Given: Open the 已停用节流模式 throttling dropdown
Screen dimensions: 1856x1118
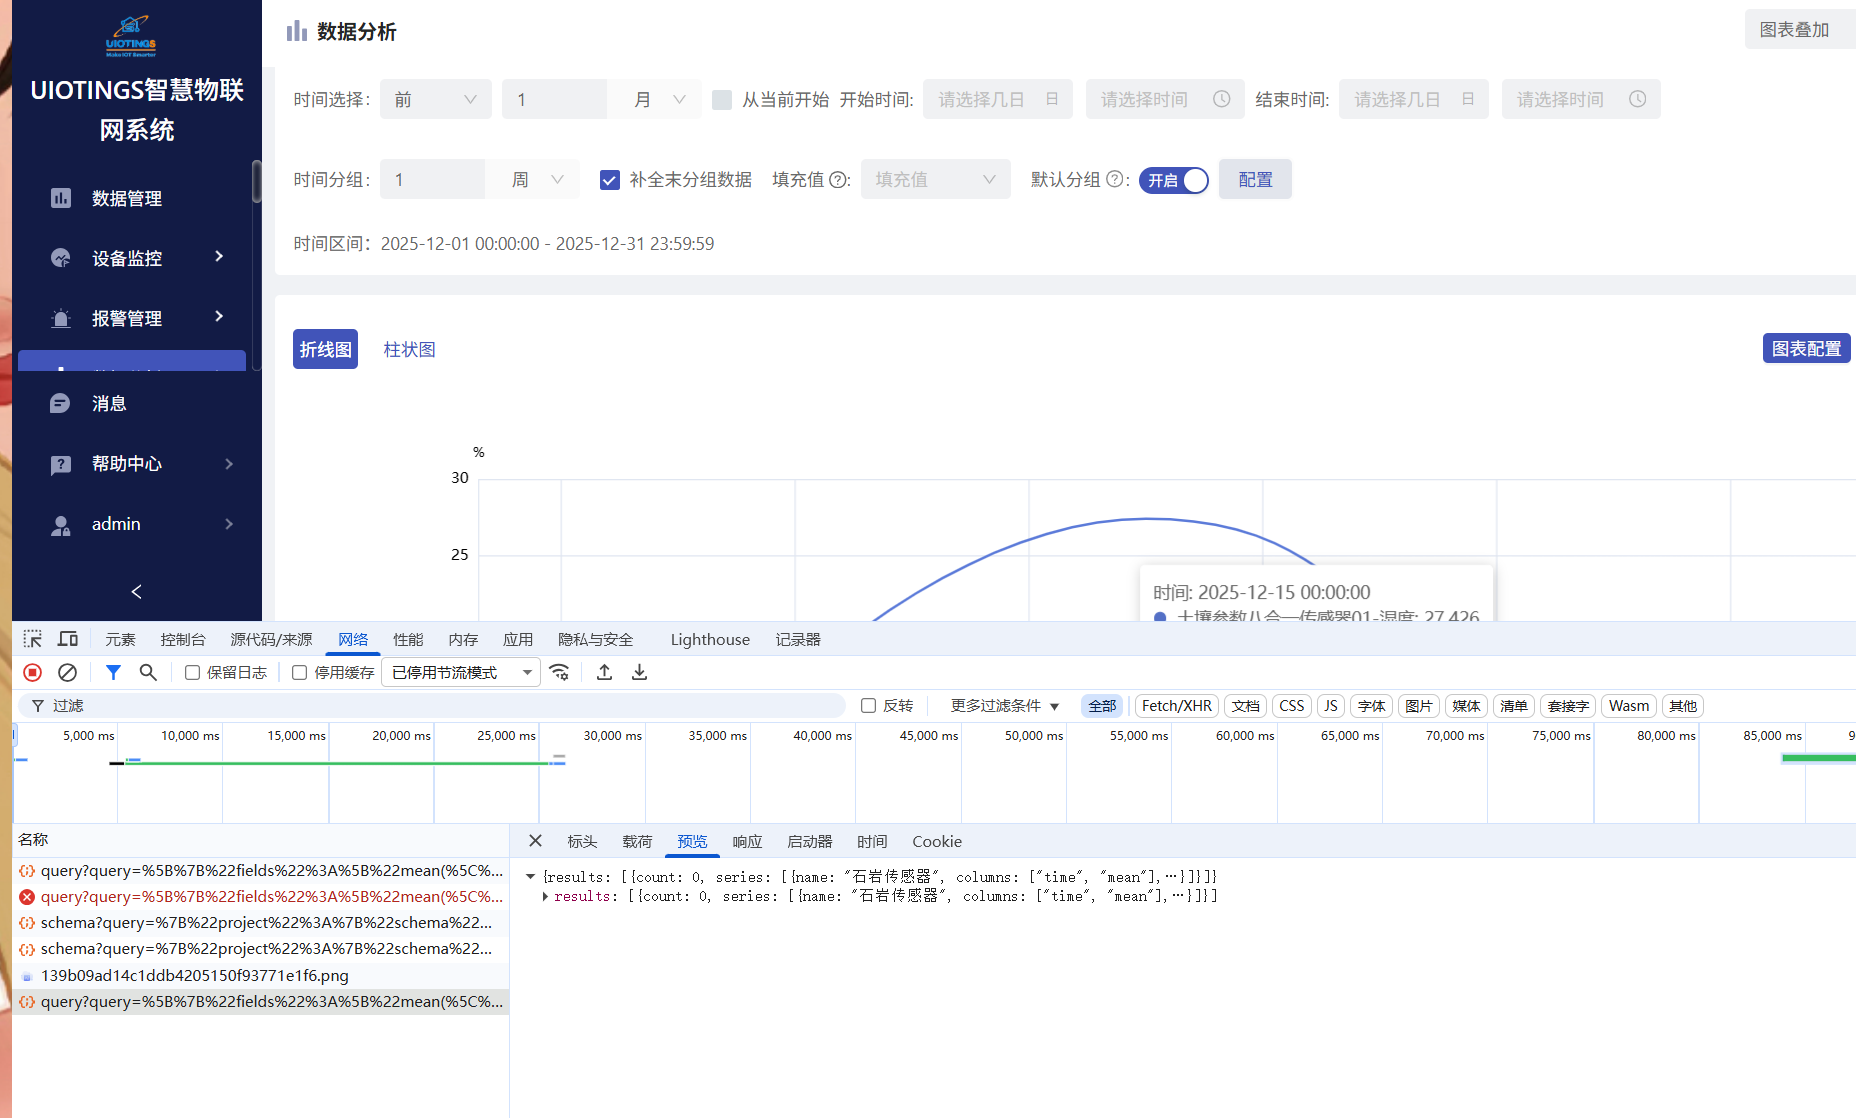Looking at the screenshot, I should click(461, 673).
